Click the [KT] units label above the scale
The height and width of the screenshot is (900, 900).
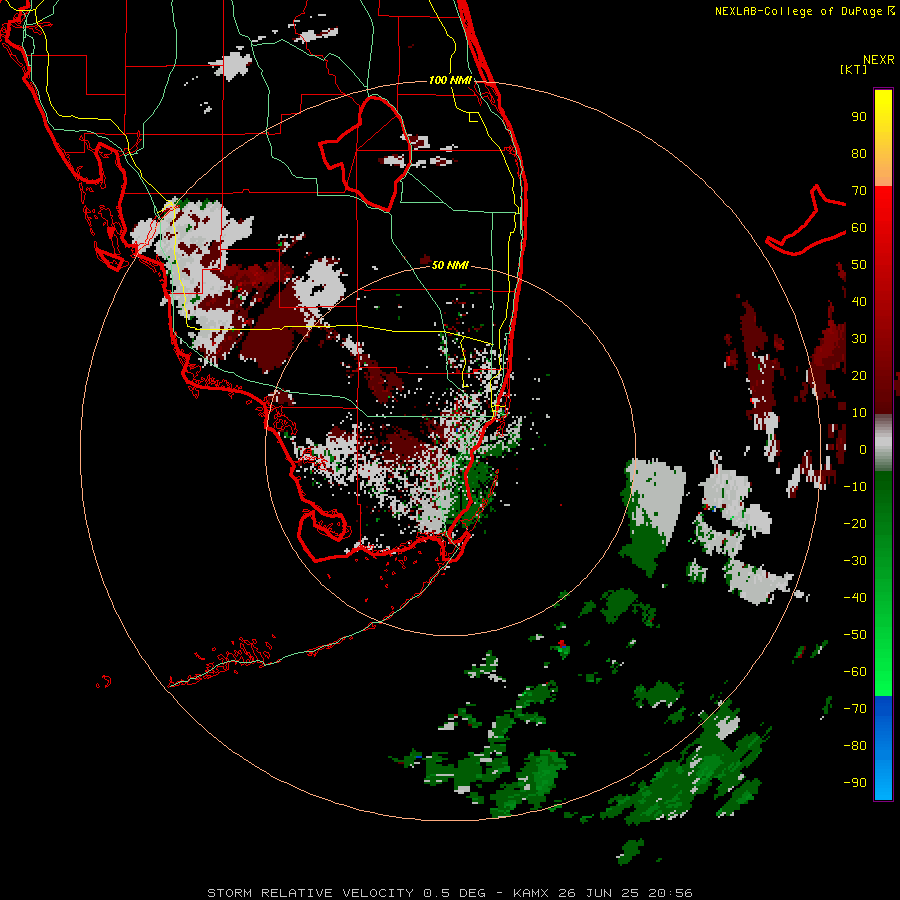(854, 69)
